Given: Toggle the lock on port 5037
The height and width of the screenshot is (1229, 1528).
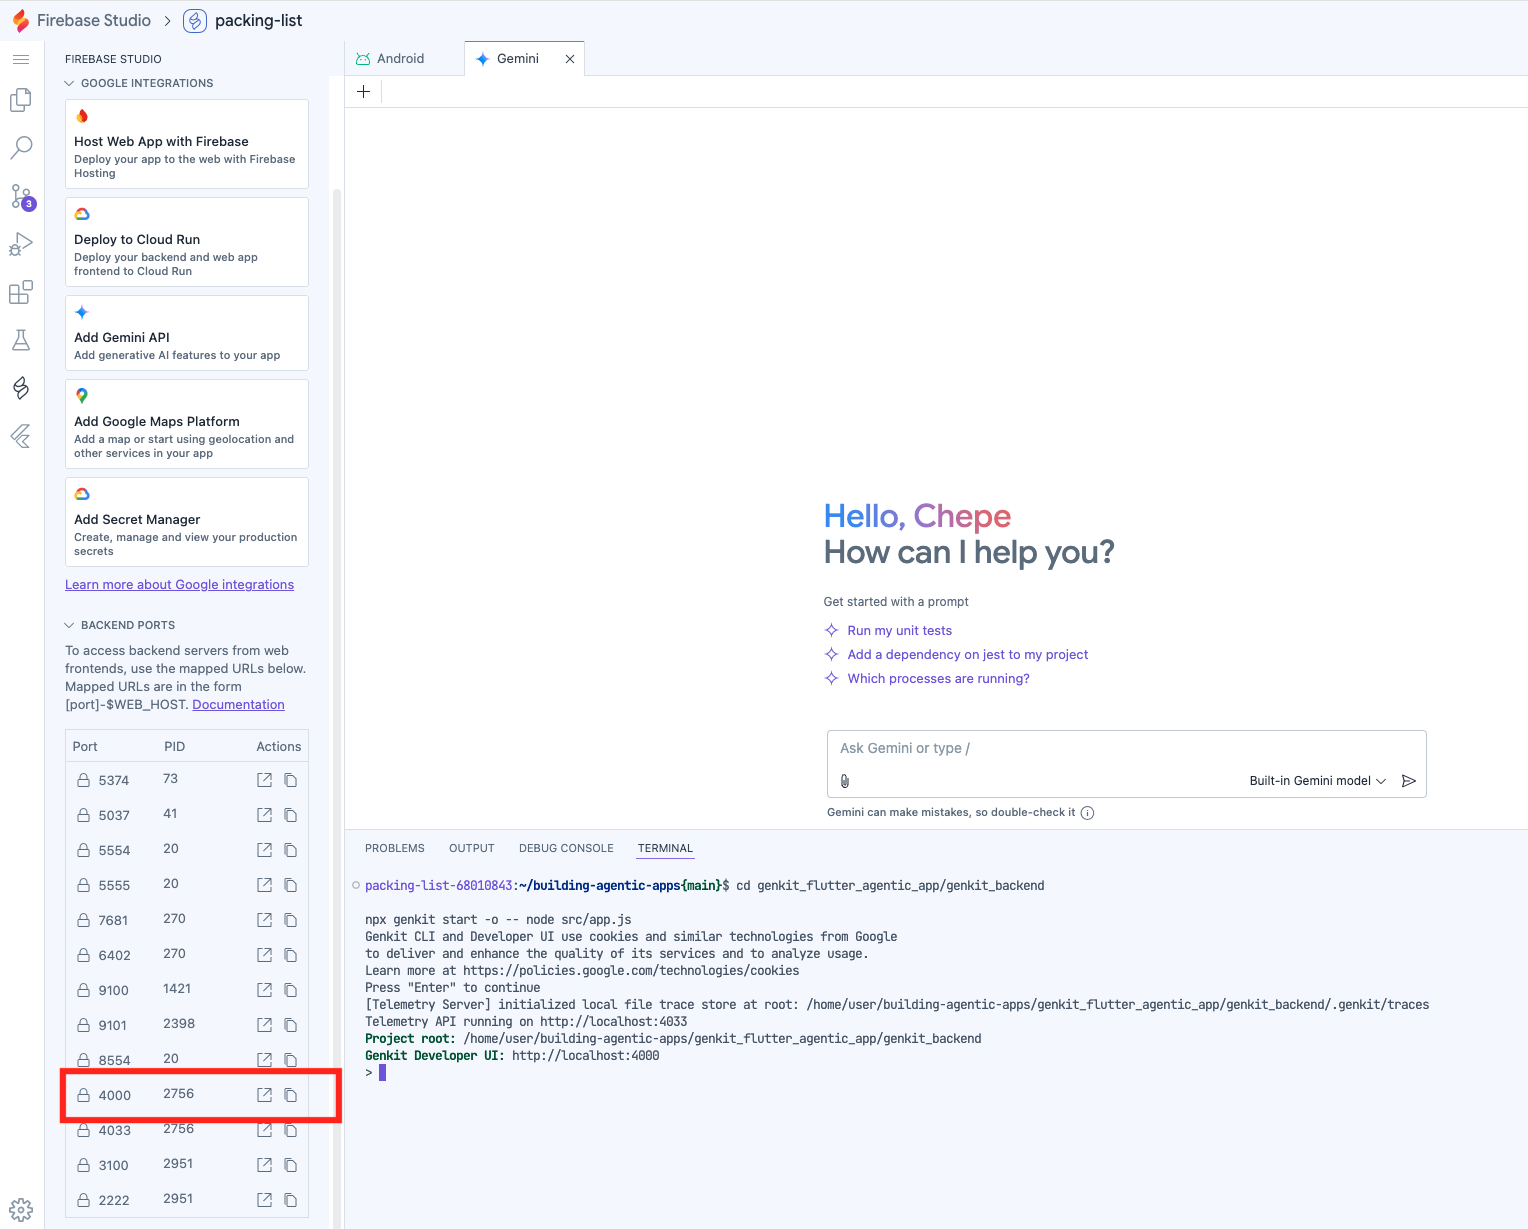Looking at the screenshot, I should pos(84,815).
